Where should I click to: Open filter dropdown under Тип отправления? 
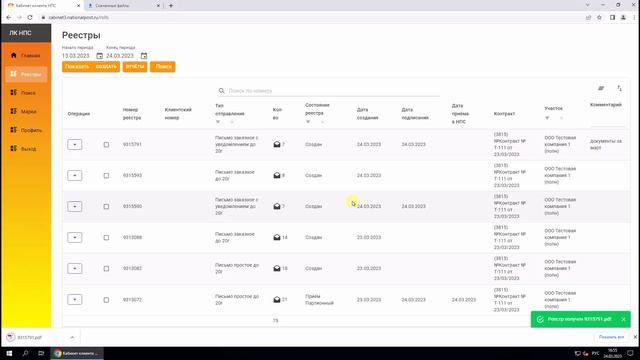(218, 122)
